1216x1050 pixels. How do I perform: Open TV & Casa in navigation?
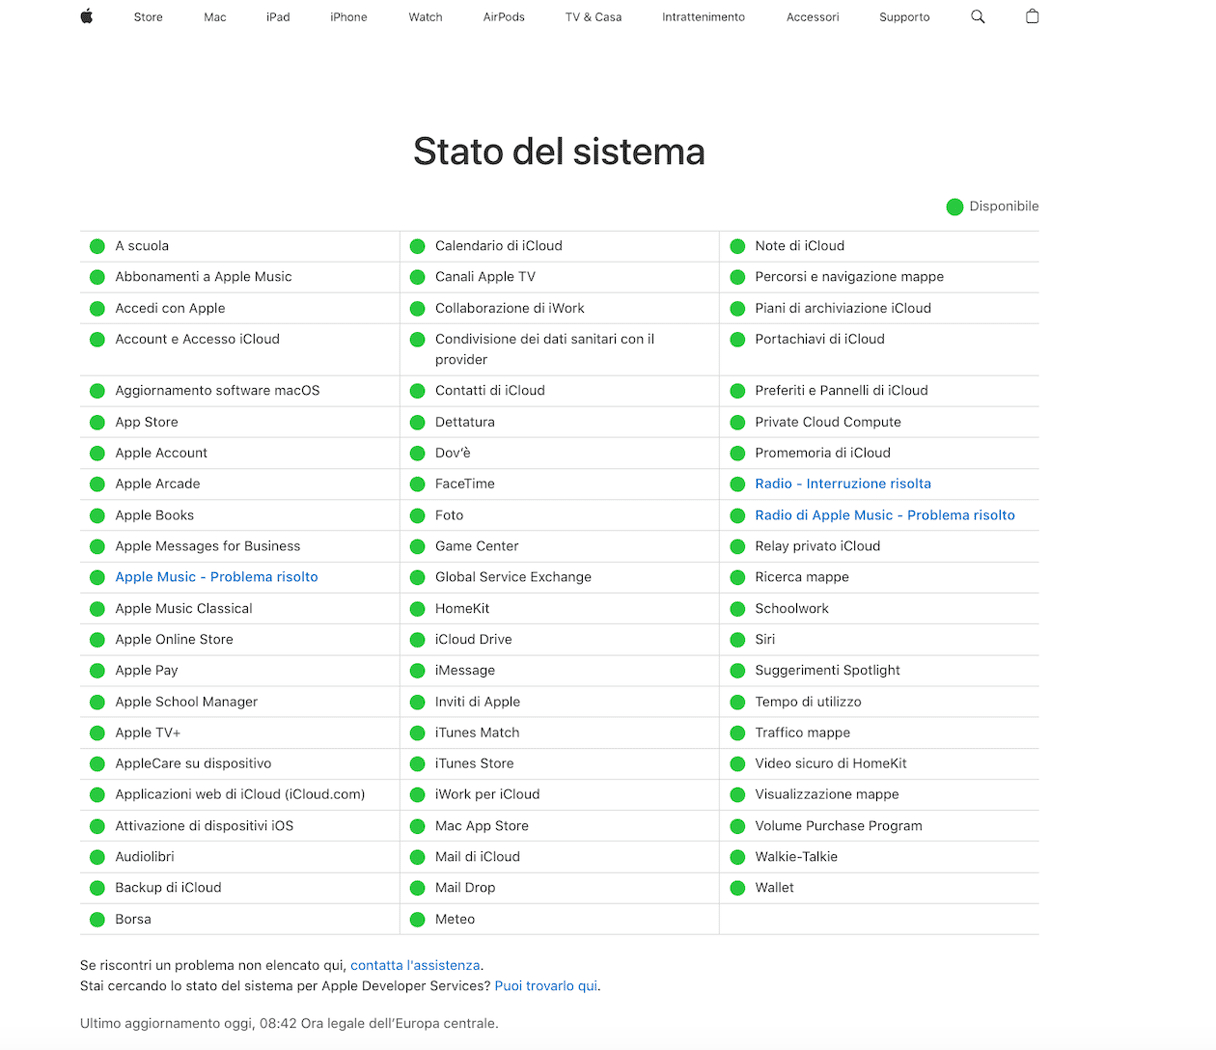(594, 17)
